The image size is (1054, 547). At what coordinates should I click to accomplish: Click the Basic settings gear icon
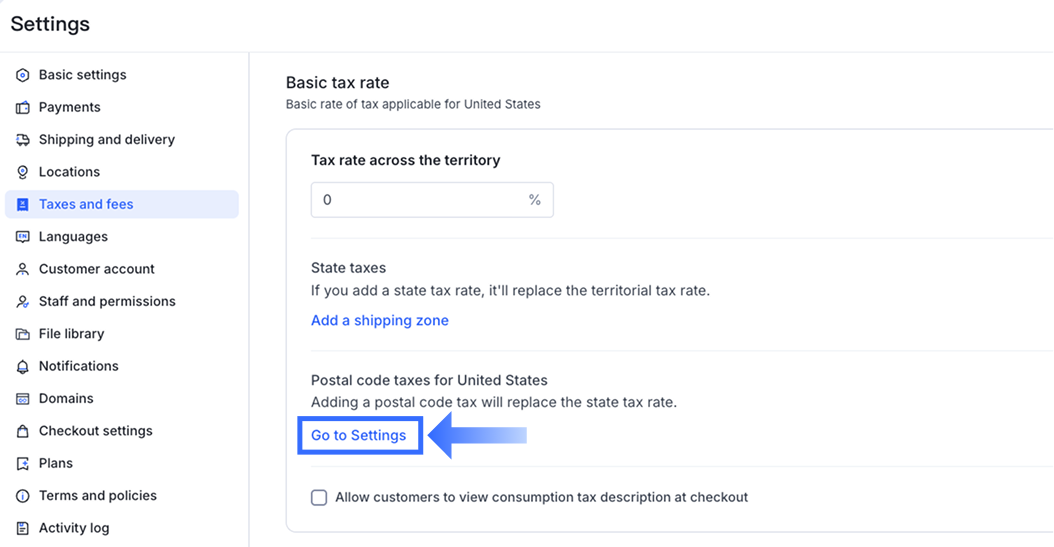[x=23, y=75]
